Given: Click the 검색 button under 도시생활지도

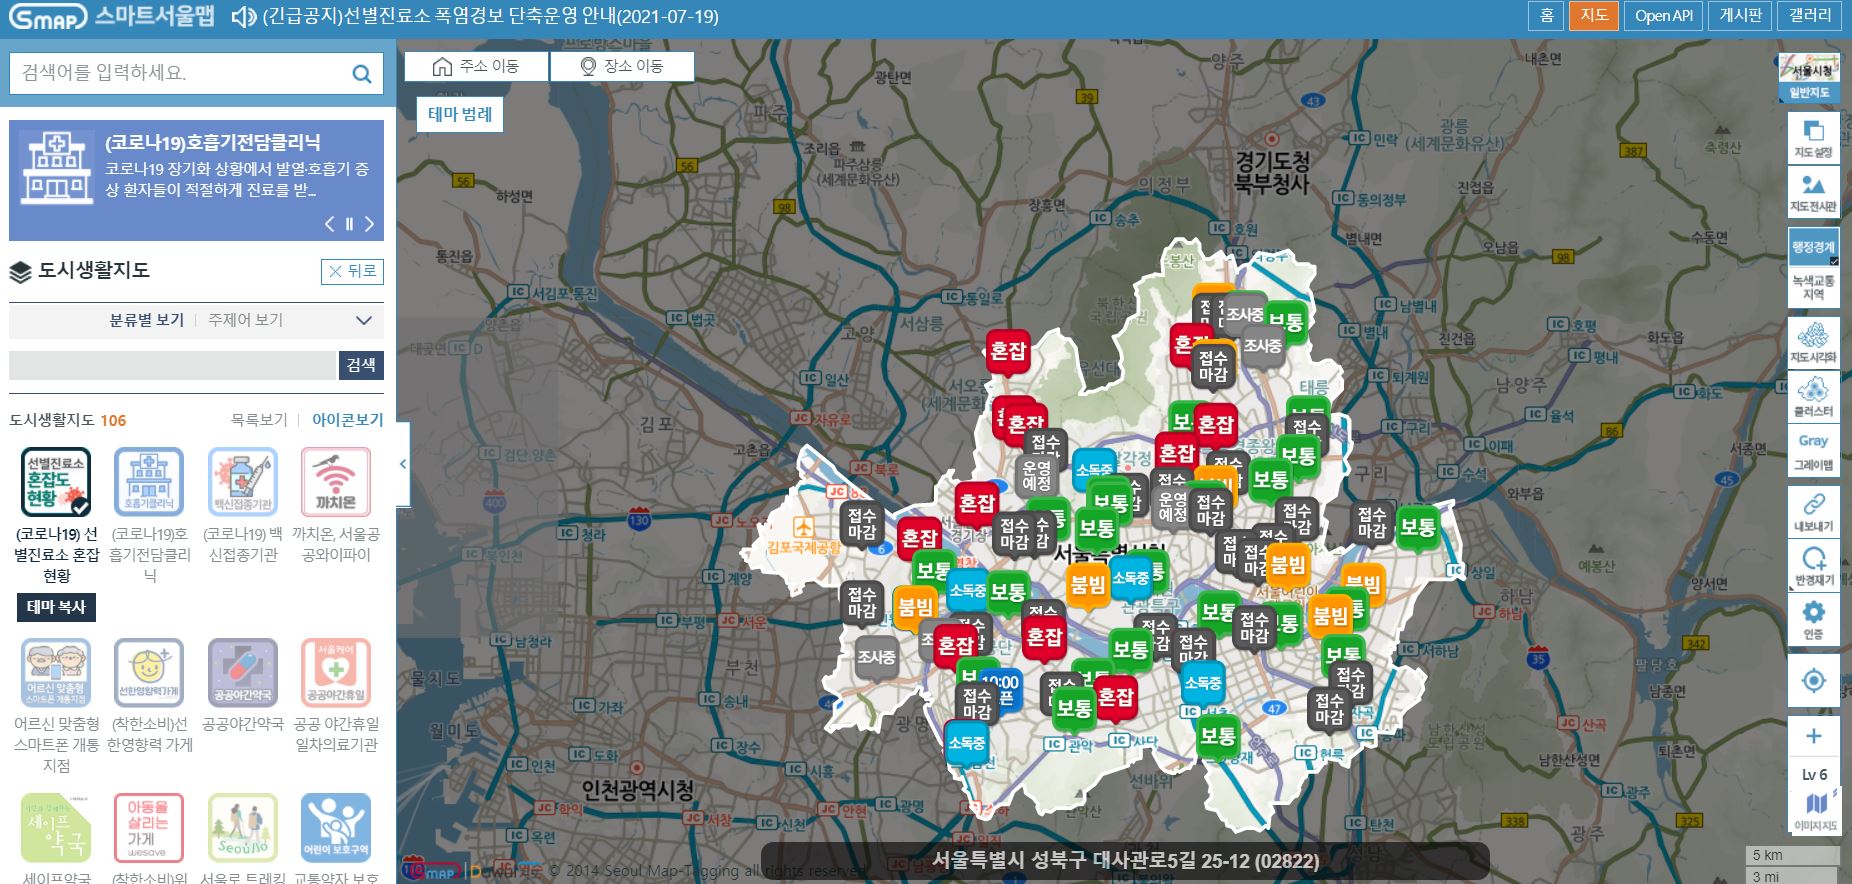Looking at the screenshot, I should [x=360, y=365].
